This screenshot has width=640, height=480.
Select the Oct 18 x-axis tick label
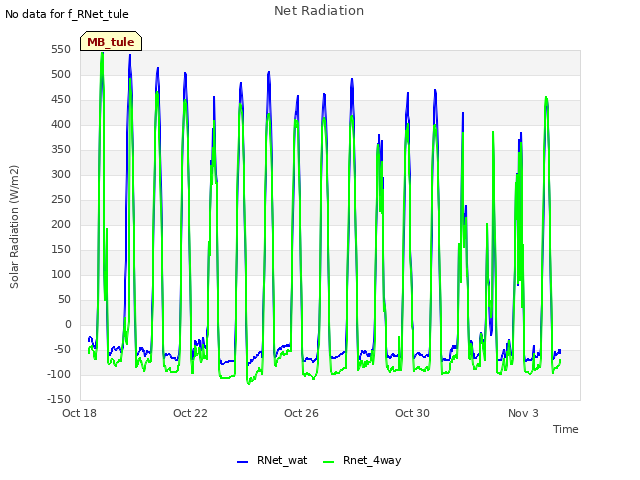[x=79, y=413]
